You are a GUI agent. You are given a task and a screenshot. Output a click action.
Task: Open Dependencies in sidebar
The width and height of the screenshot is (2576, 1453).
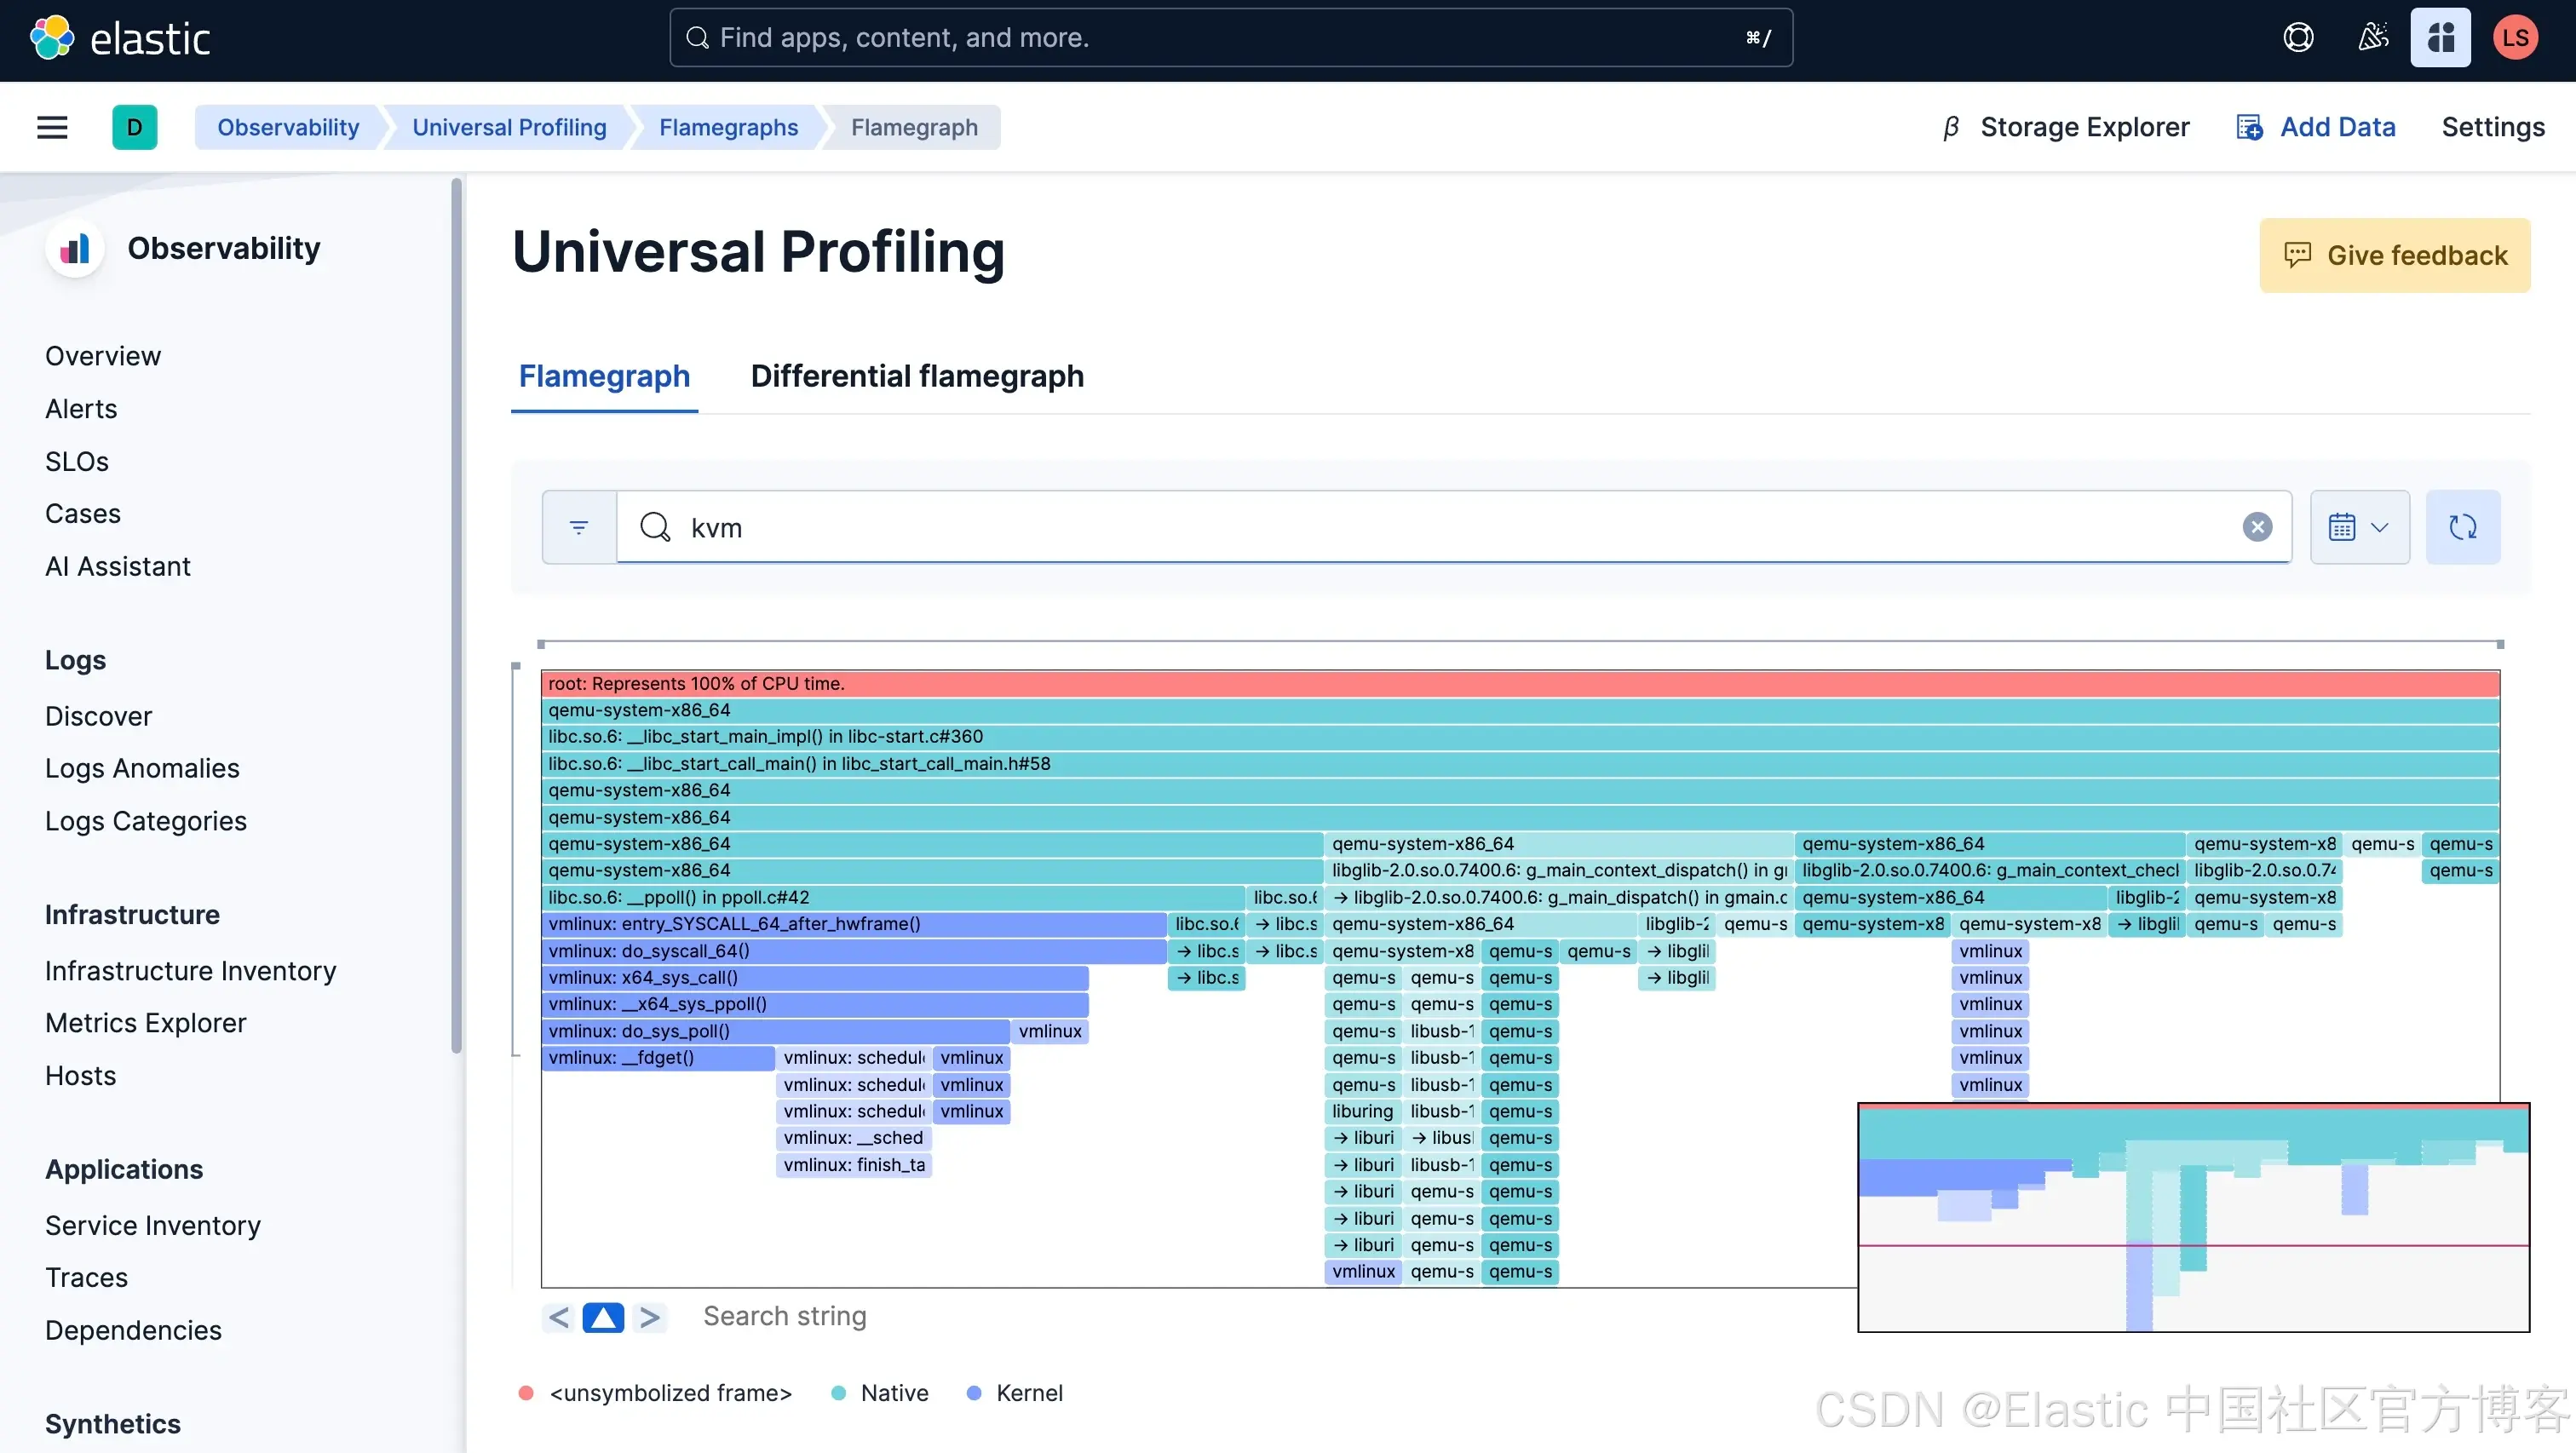tap(134, 1331)
